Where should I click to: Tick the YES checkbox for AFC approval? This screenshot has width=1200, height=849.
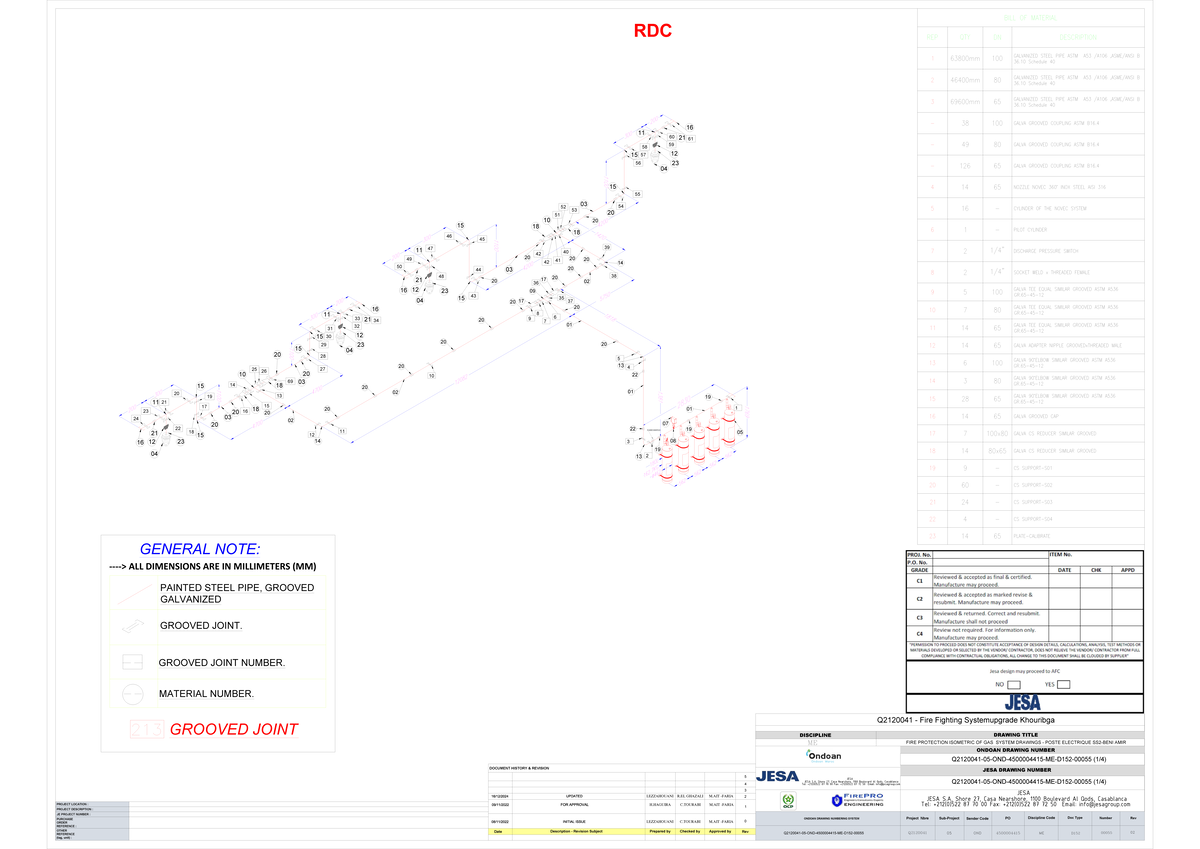pyautogui.click(x=1063, y=685)
